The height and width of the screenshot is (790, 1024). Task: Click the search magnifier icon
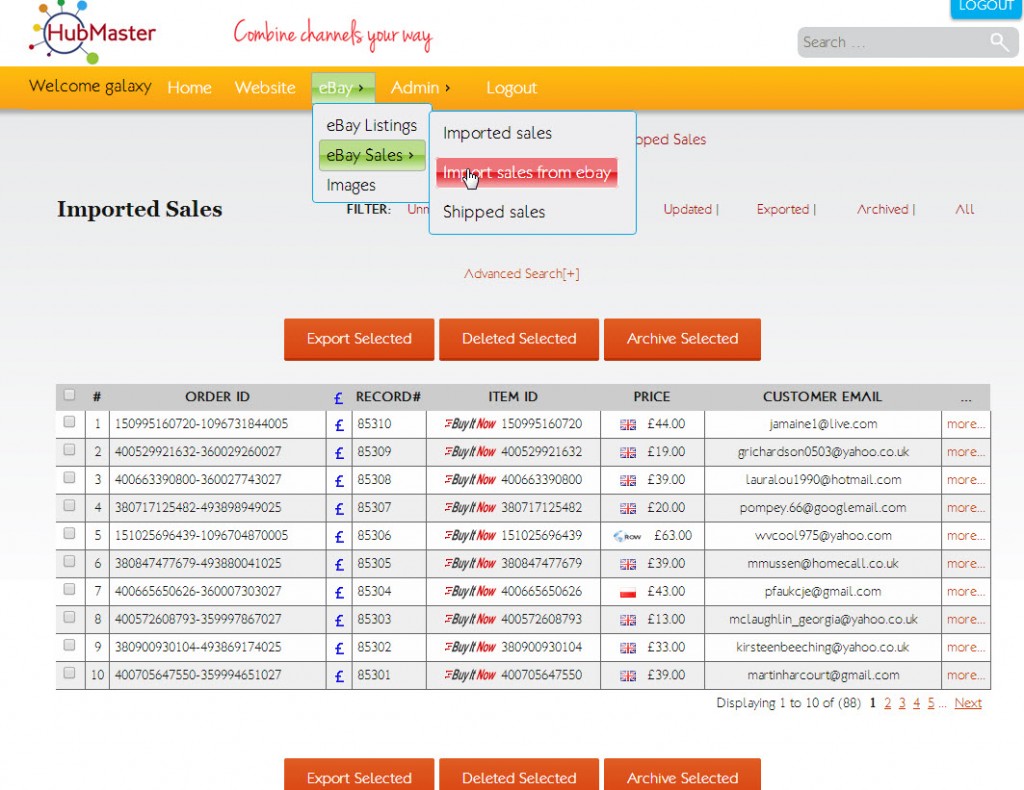pos(999,42)
